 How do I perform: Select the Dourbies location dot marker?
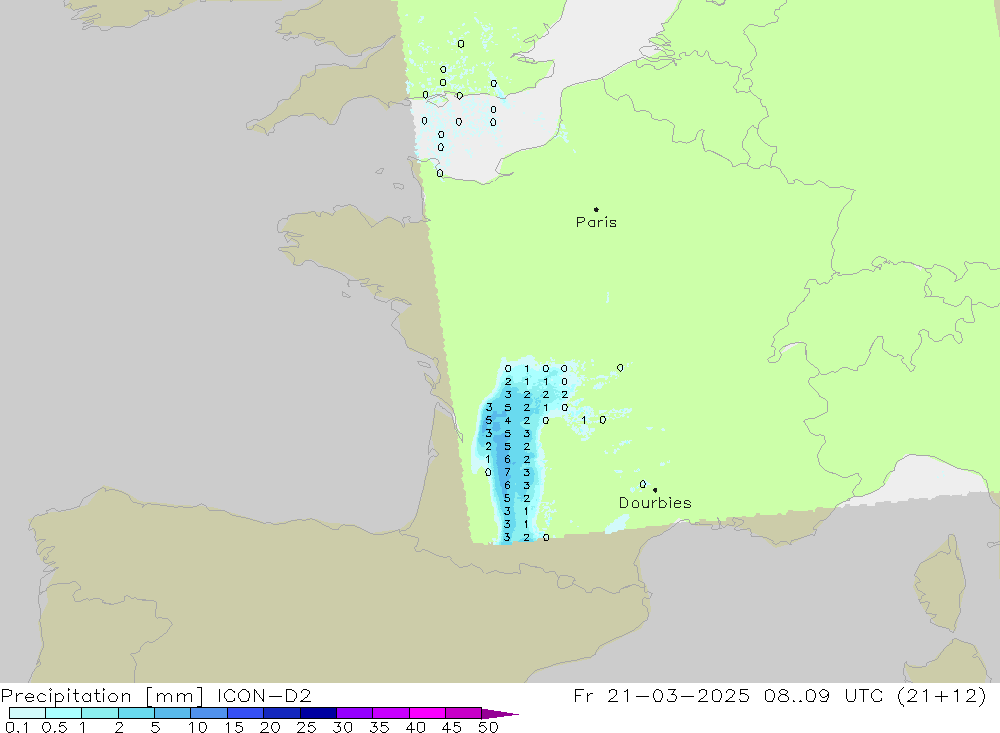655,490
